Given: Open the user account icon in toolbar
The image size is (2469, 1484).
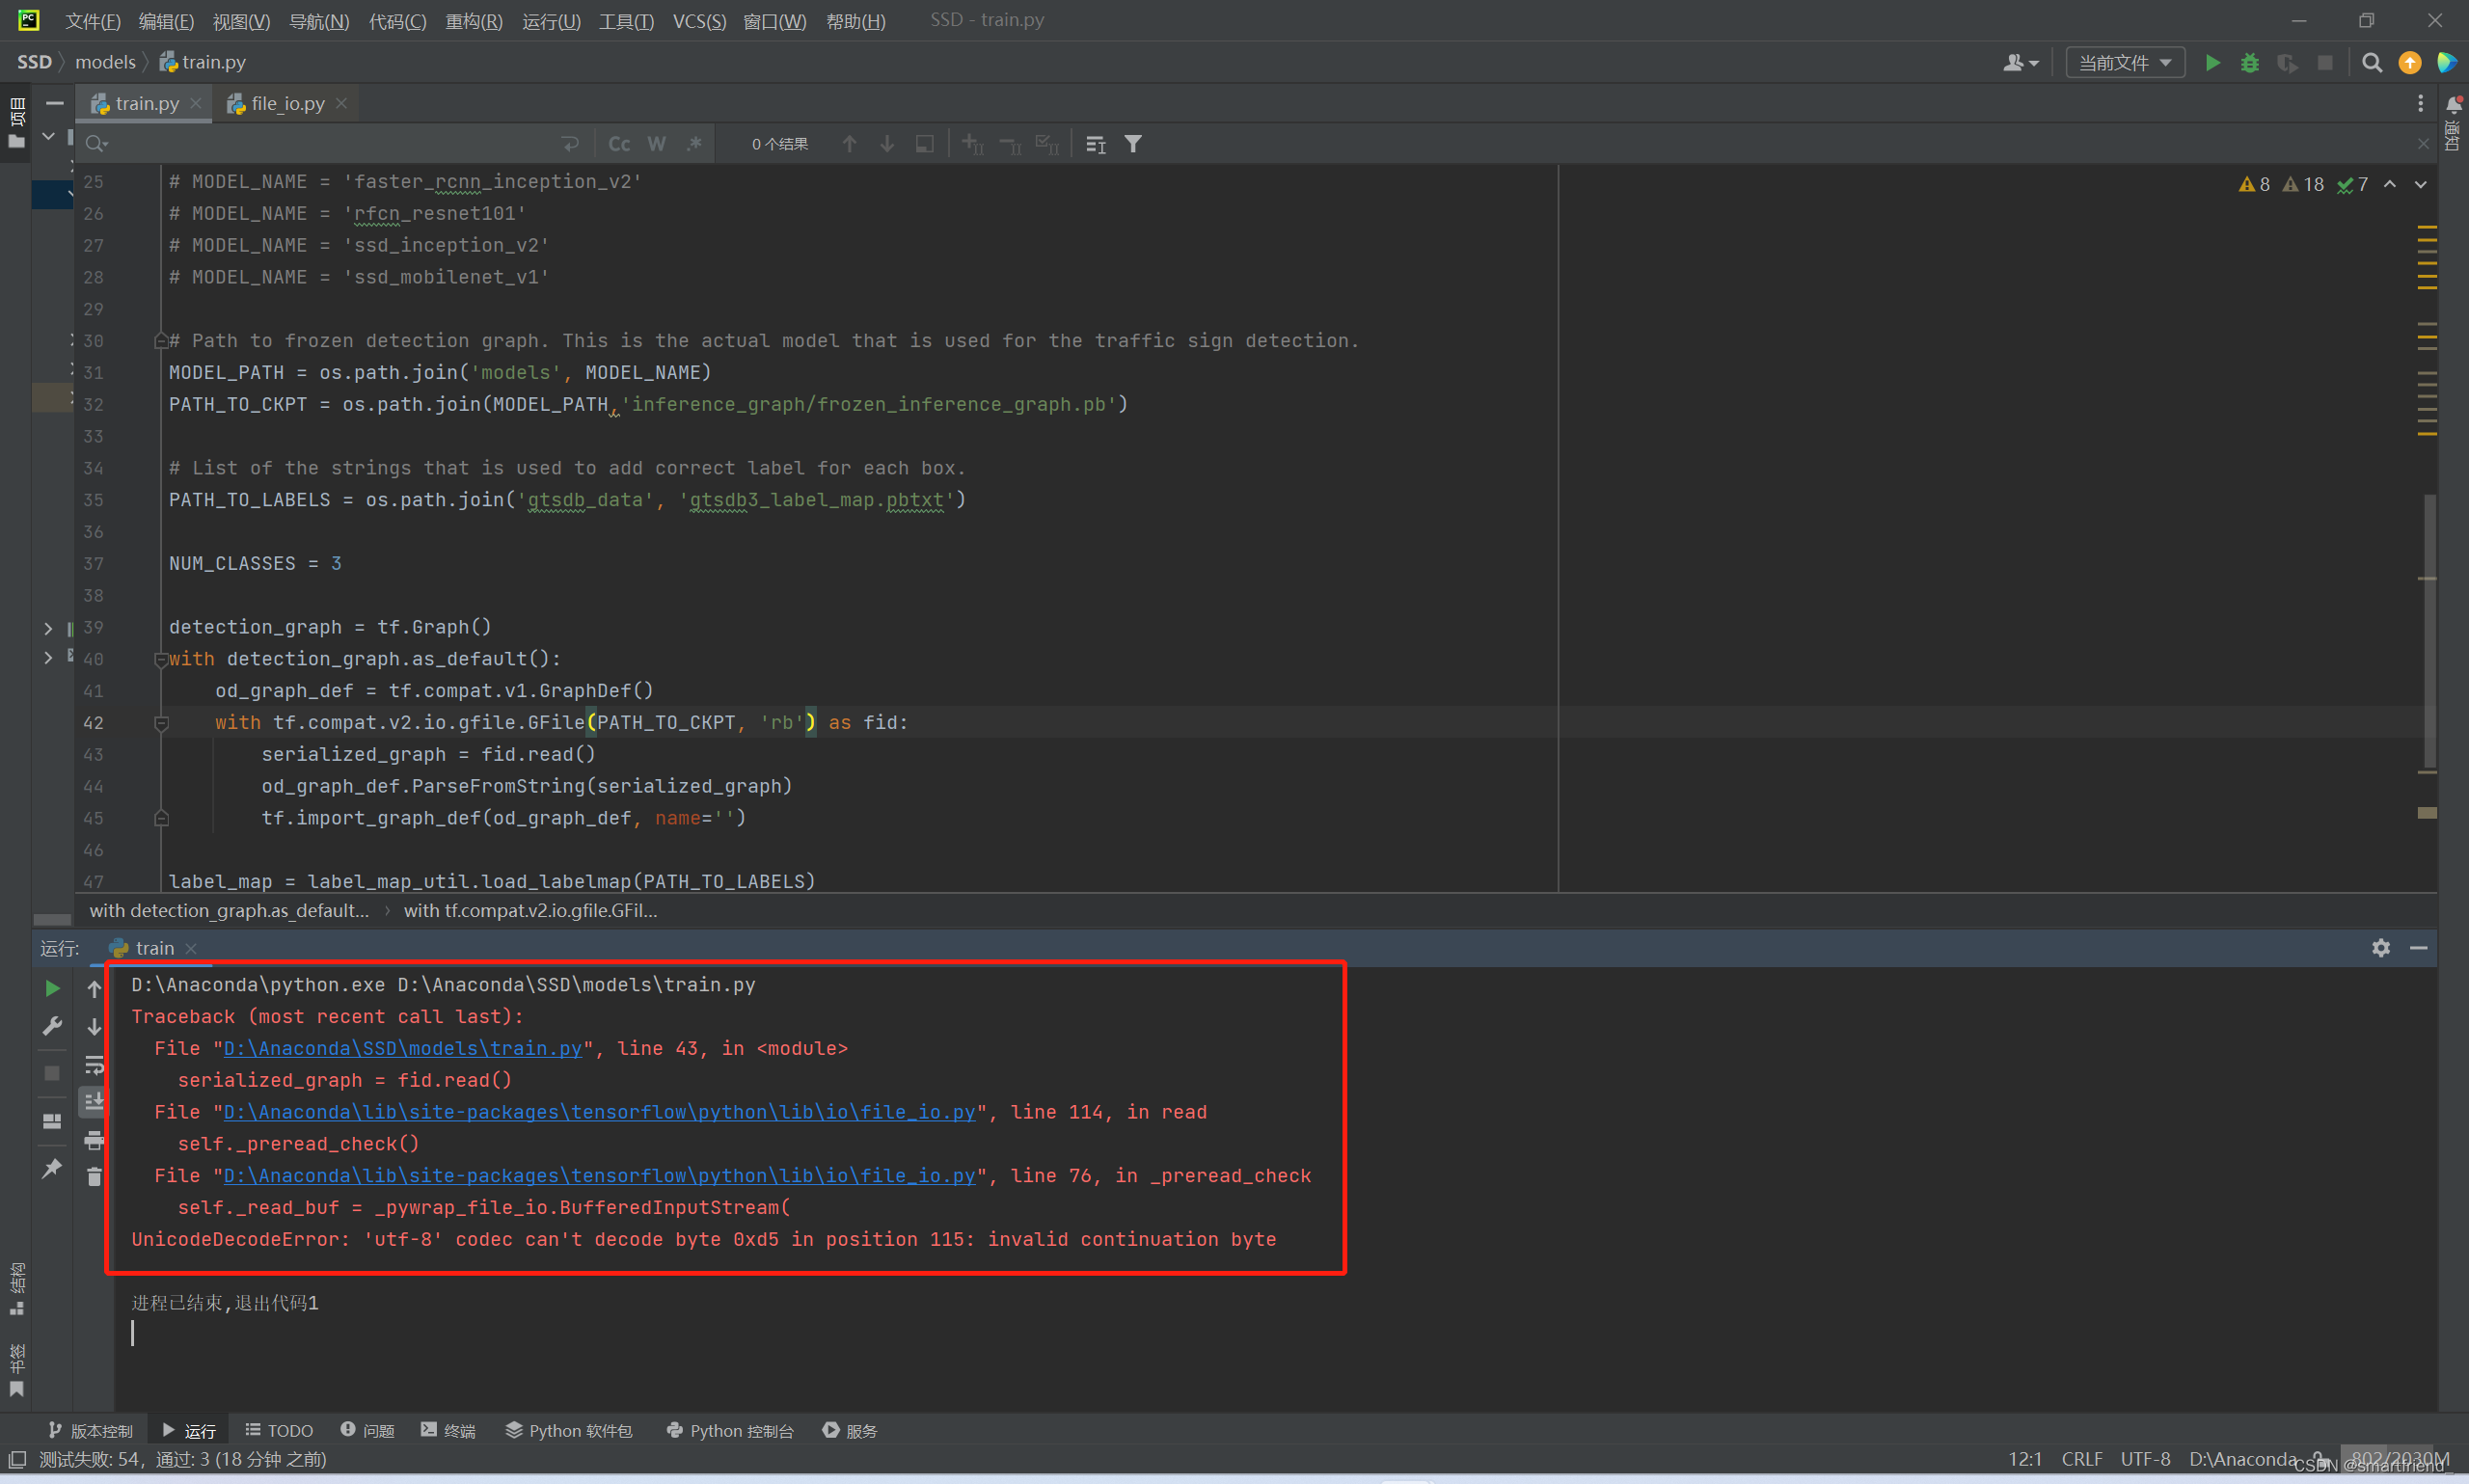Looking at the screenshot, I should pyautogui.click(x=2020, y=63).
